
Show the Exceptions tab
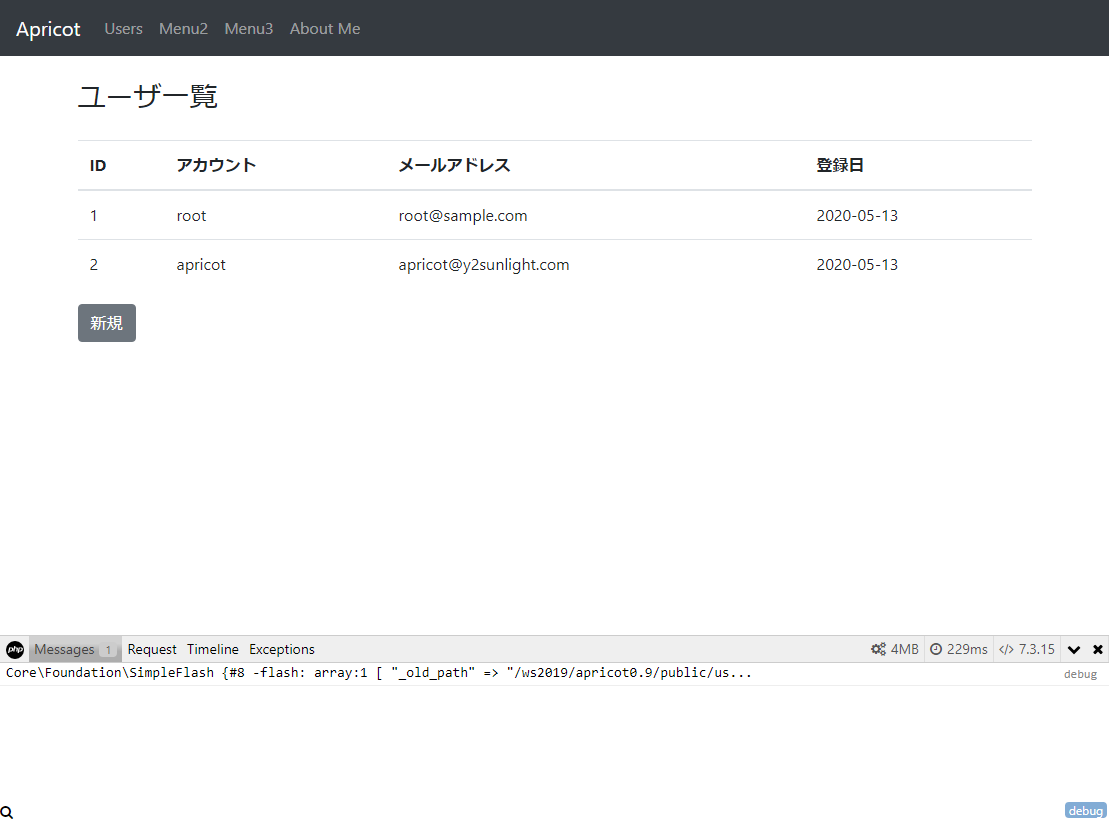[x=282, y=649]
